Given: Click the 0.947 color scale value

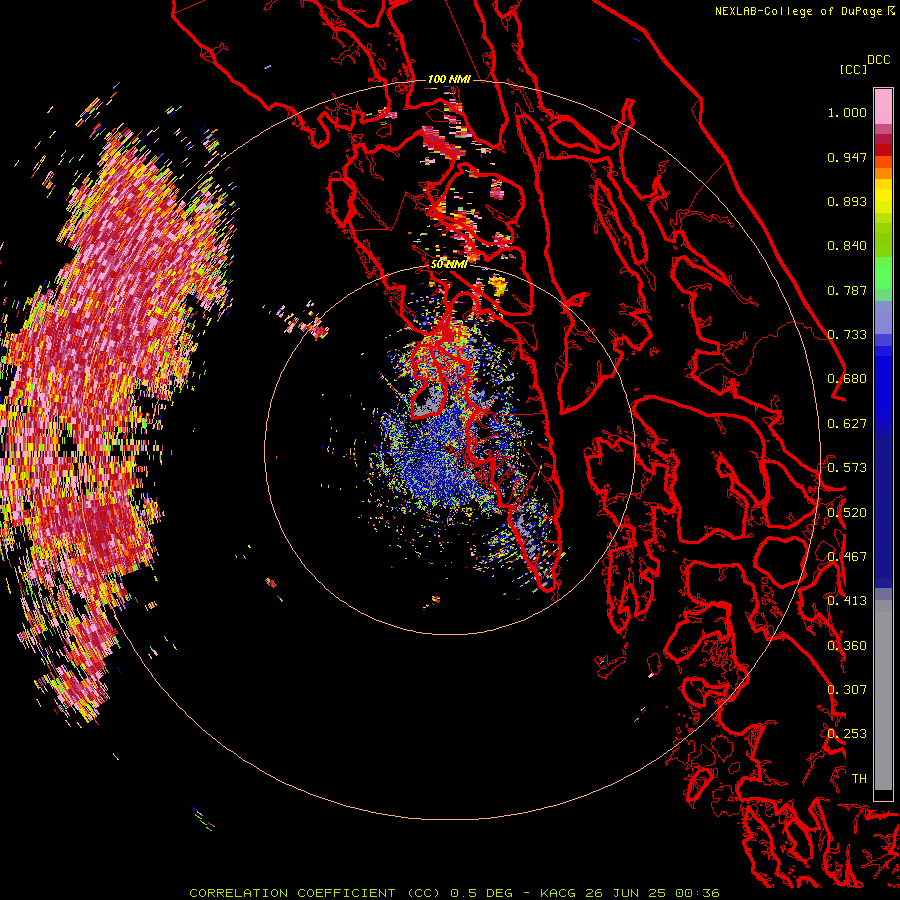Looking at the screenshot, I should [847, 157].
